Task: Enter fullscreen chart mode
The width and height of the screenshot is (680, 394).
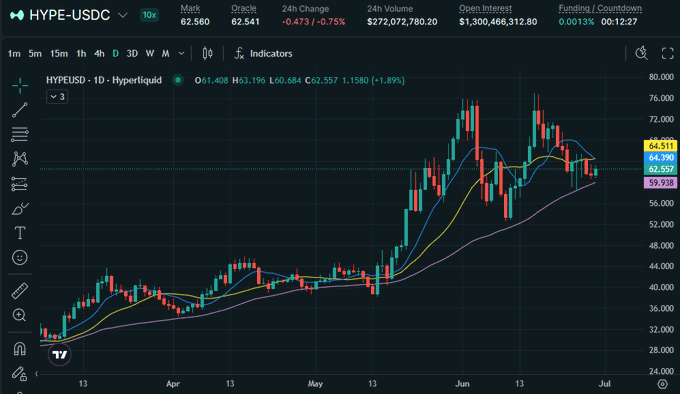Action: tap(667, 53)
